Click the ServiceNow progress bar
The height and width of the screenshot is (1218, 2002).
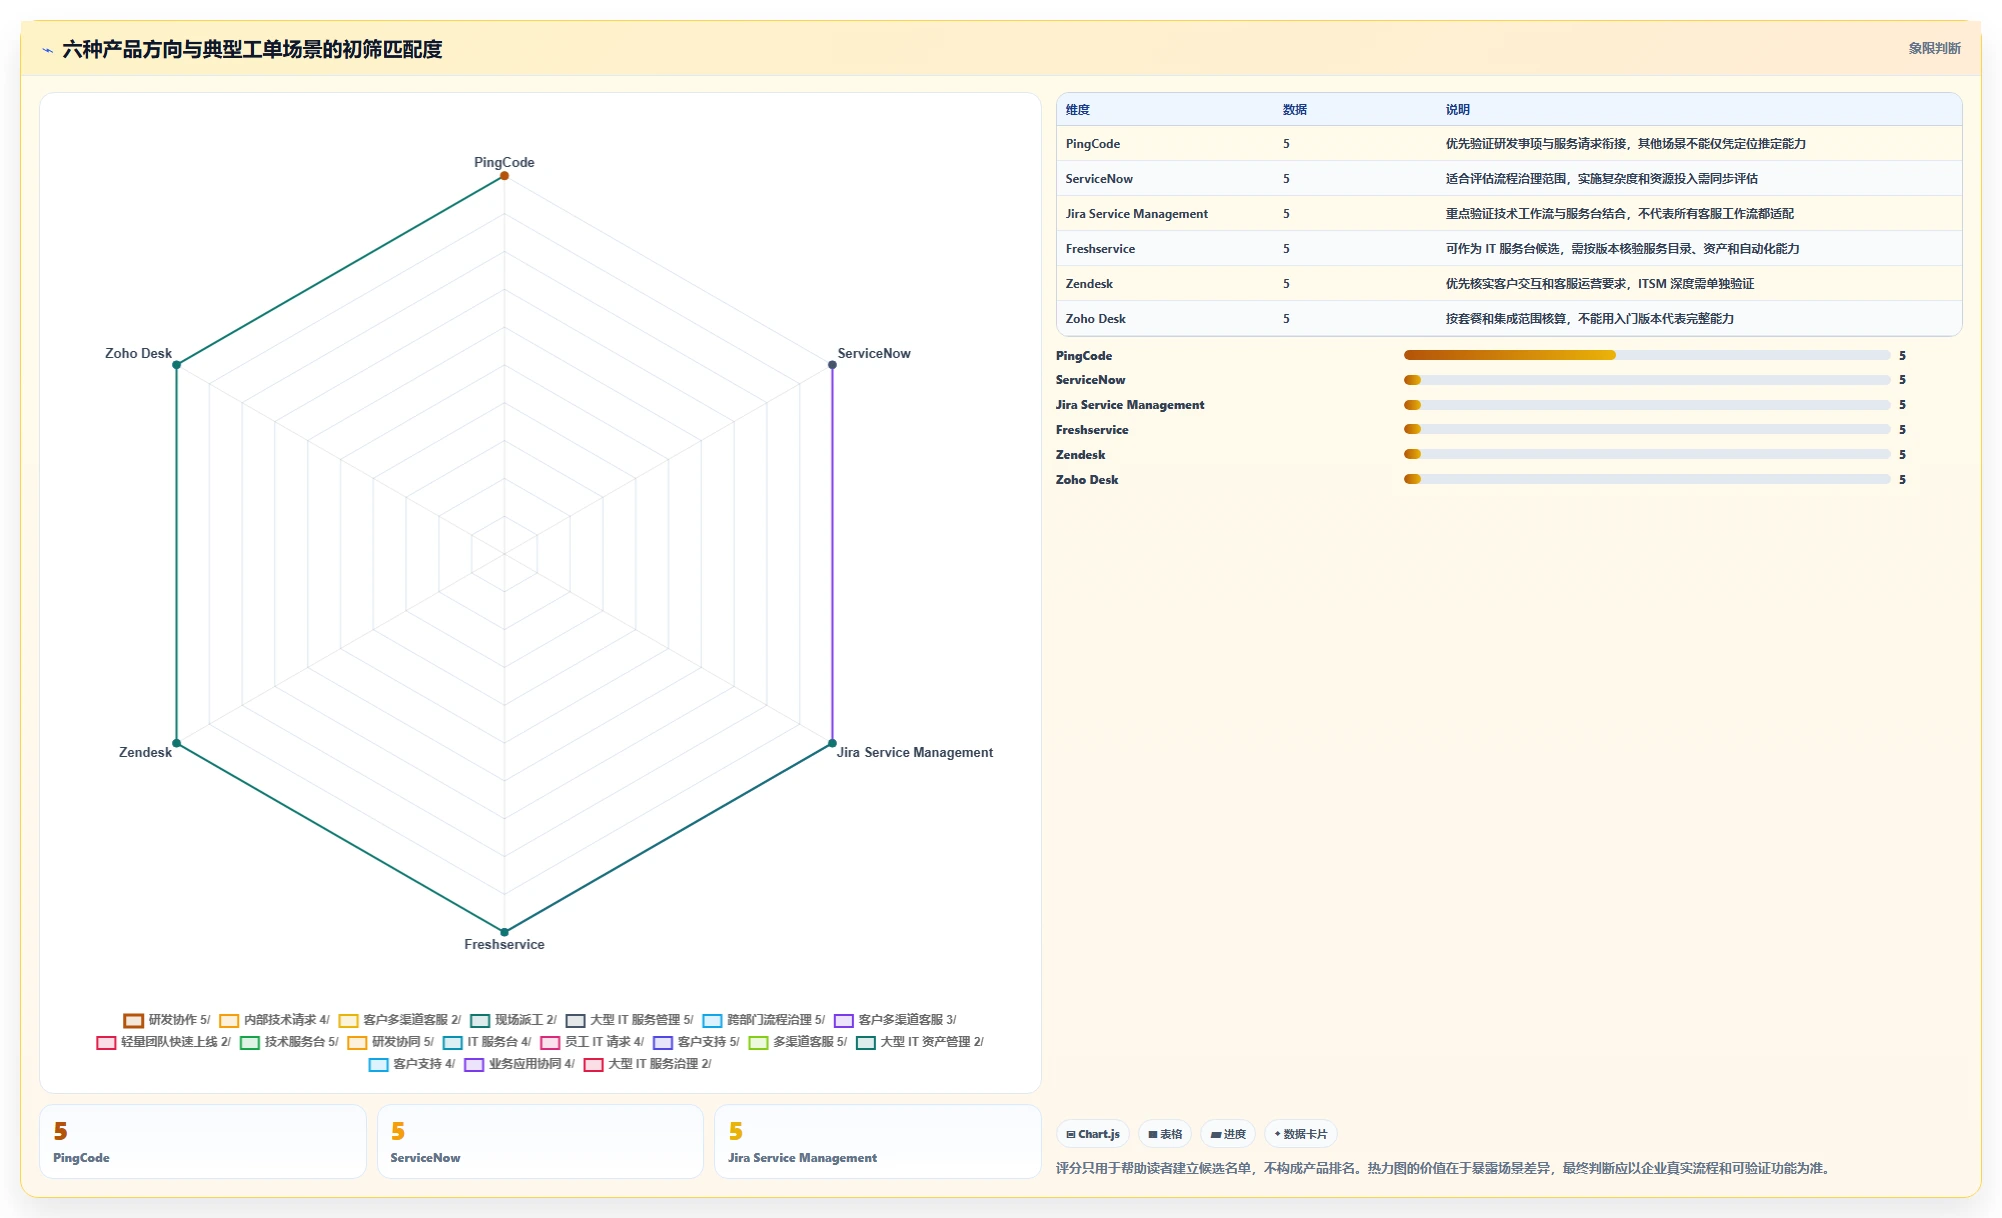point(1647,380)
